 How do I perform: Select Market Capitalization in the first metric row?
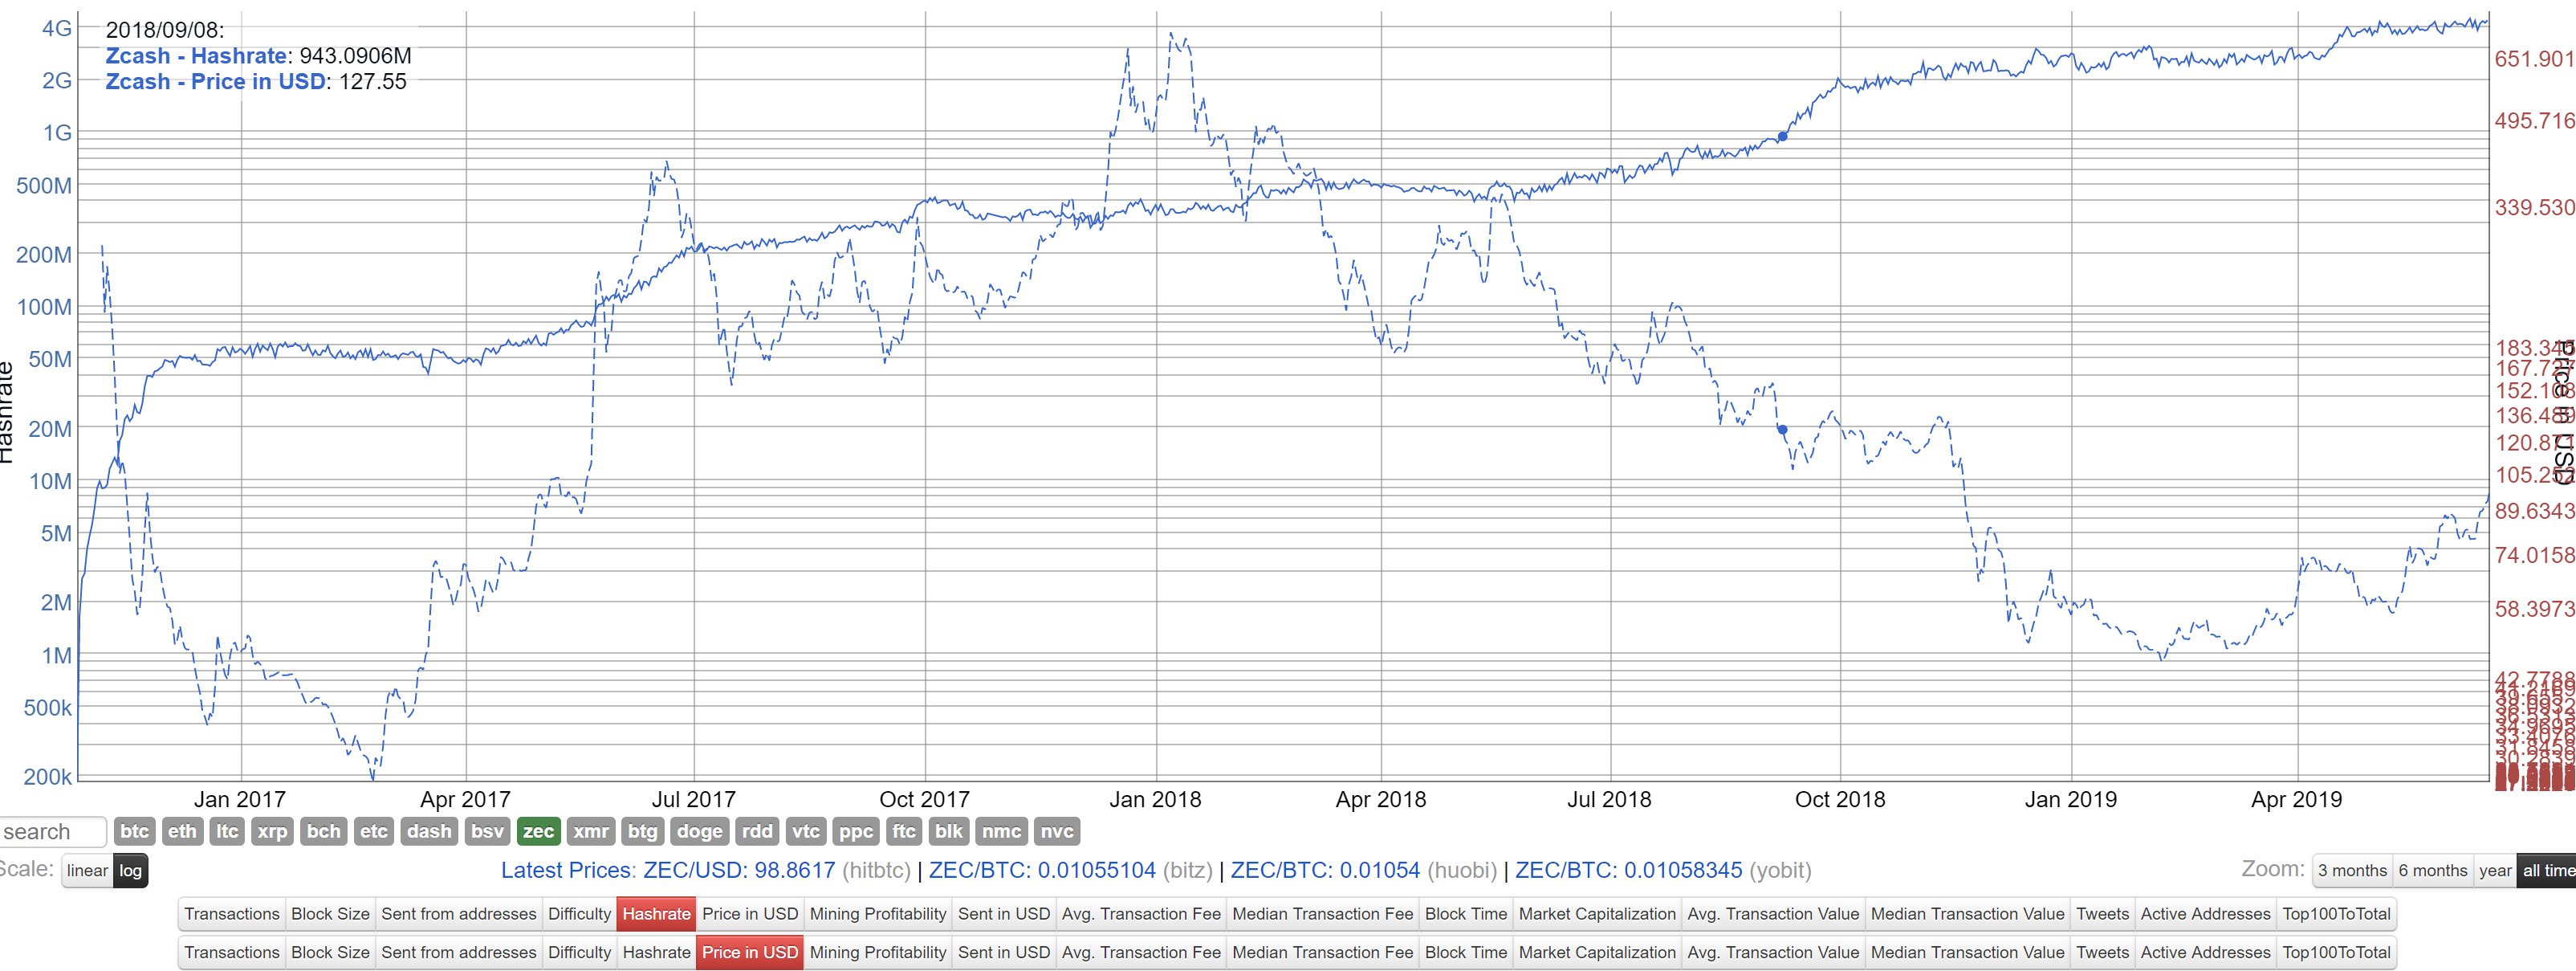[1596, 914]
